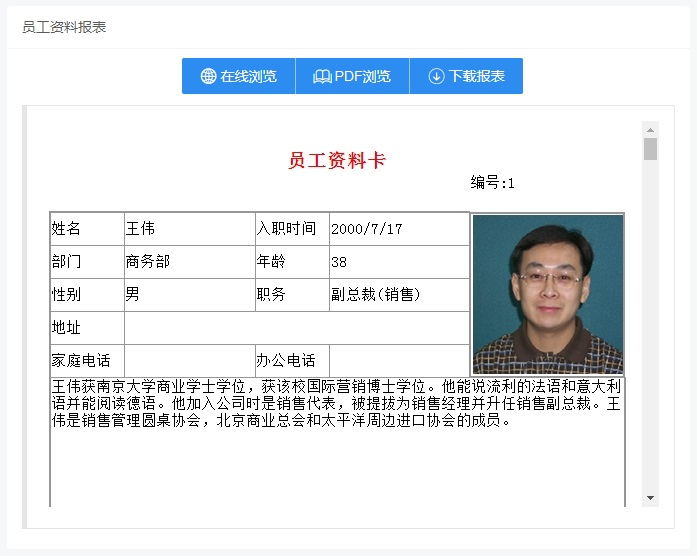Click the 员工资料报表 page heading
697x556 pixels.
(64, 27)
